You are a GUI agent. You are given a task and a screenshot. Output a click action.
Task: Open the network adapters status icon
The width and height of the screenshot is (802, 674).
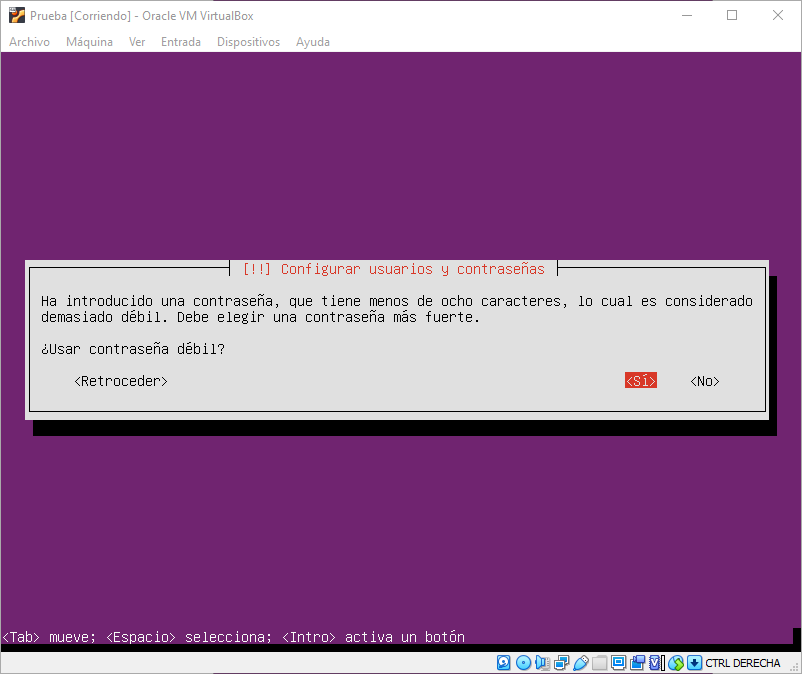pos(561,663)
